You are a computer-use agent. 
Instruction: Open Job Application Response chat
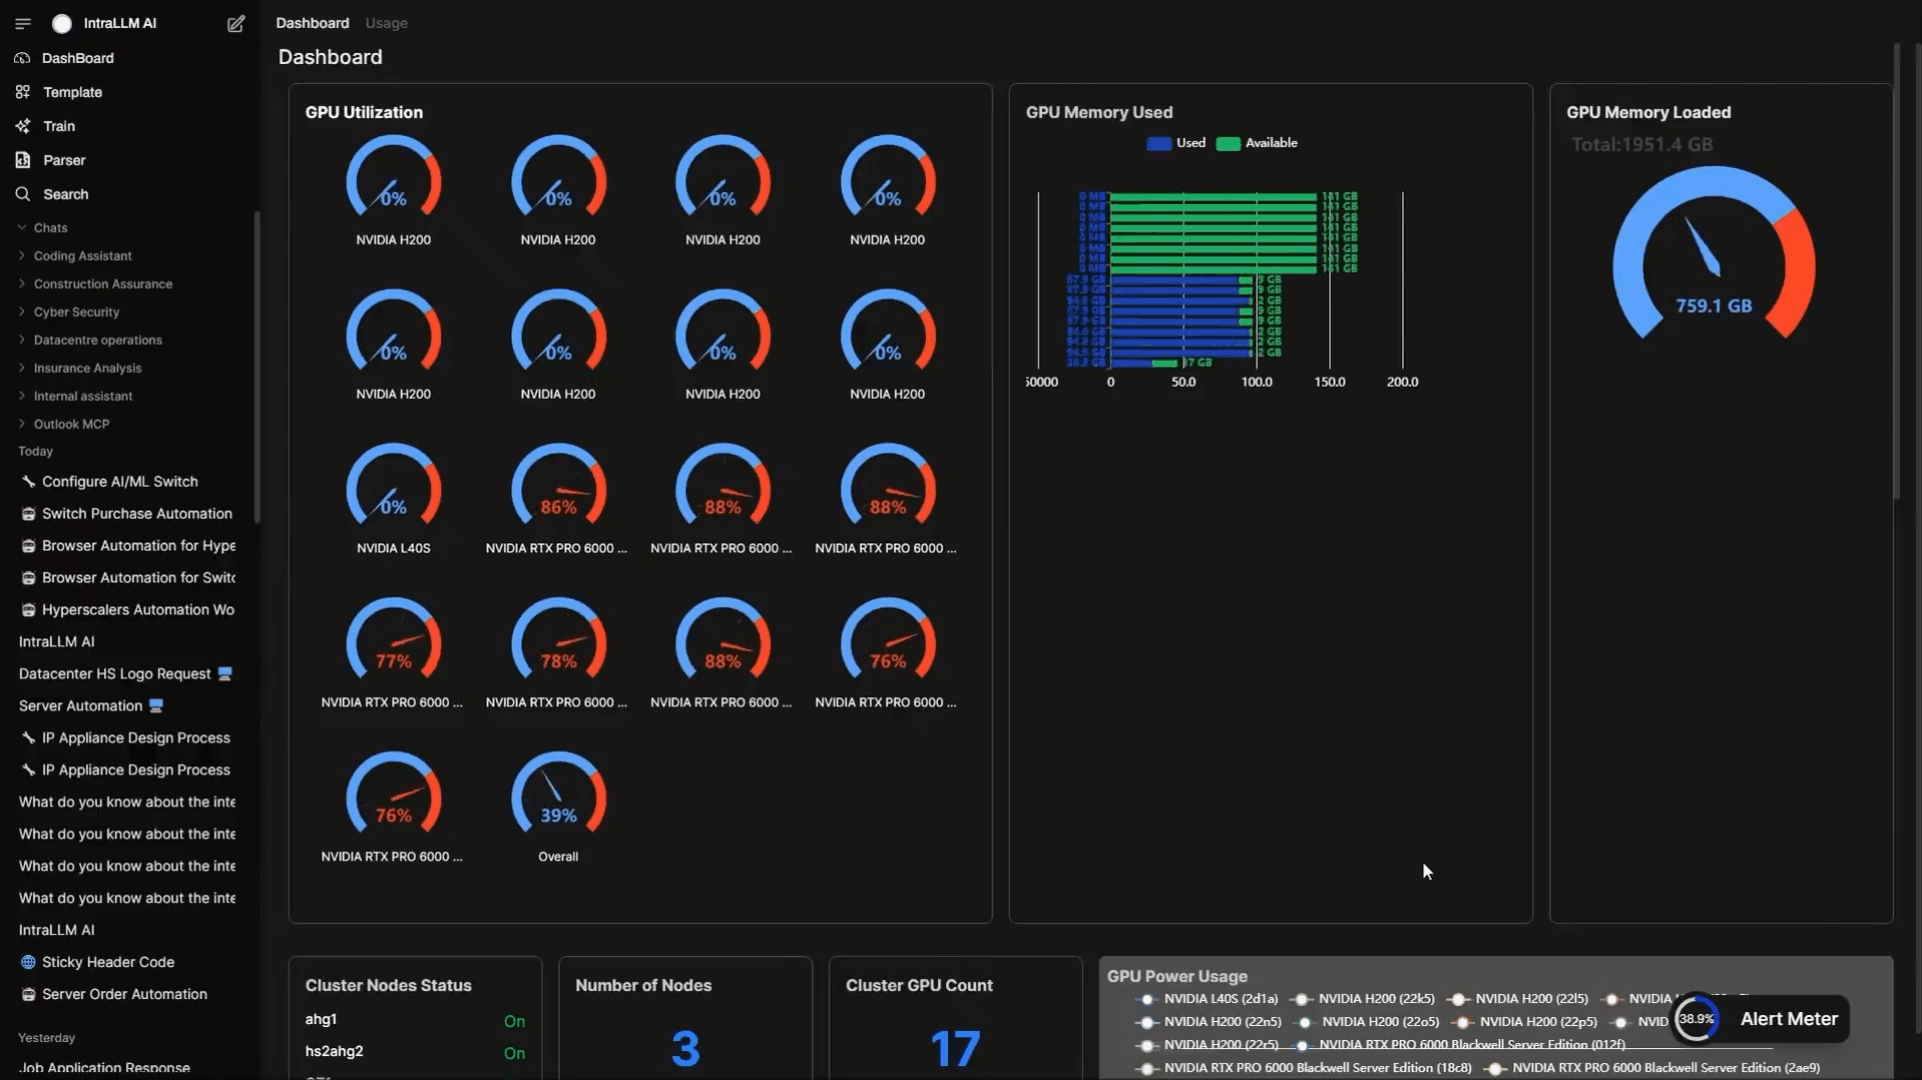pyautogui.click(x=104, y=1068)
